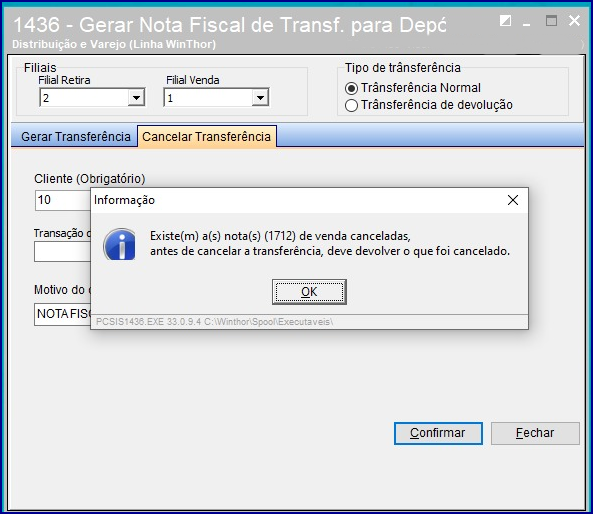
Task: Select Trânsferência Normal radio button
Action: coord(351,89)
